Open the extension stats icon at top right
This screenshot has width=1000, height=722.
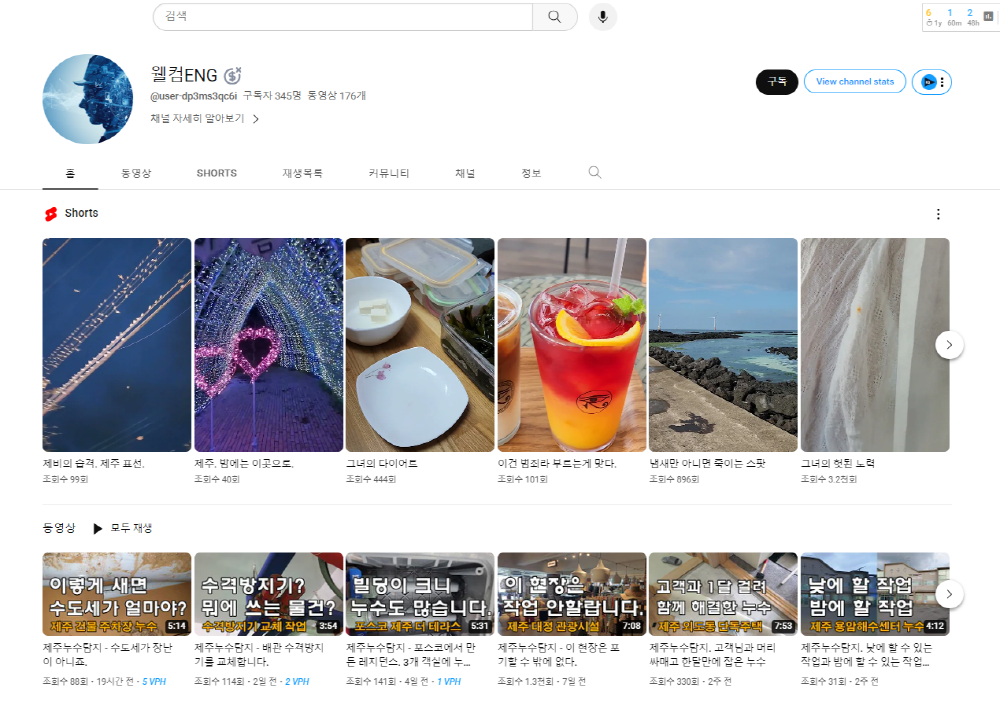click(x=988, y=16)
